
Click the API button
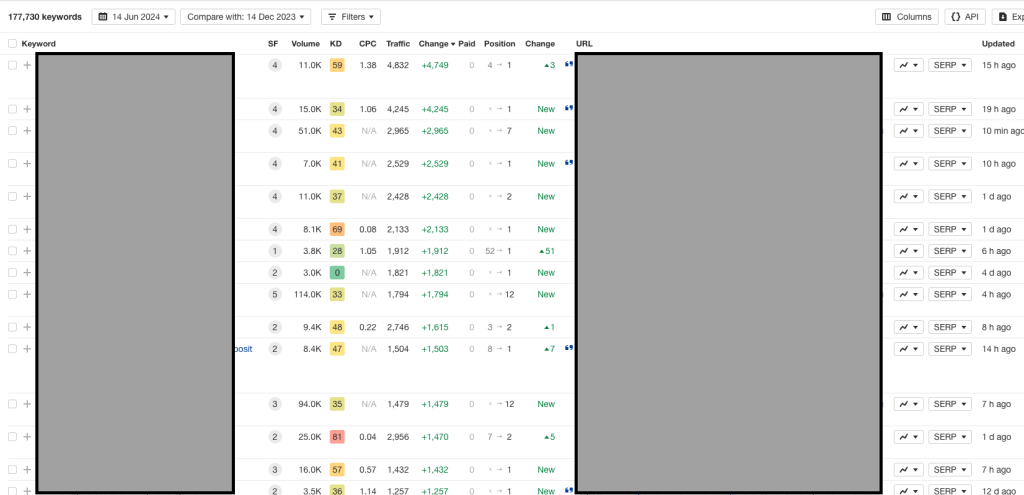pos(965,17)
